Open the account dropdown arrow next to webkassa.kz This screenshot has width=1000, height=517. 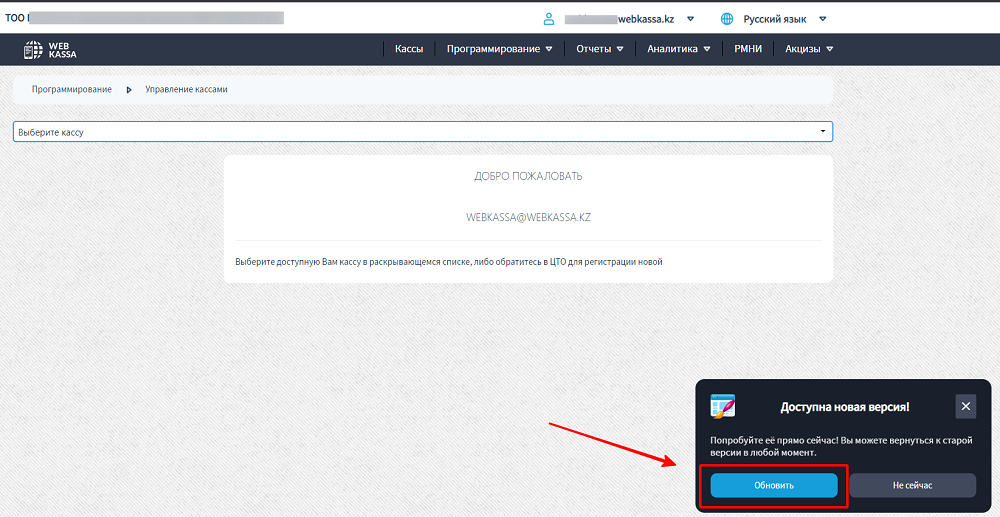click(691, 19)
